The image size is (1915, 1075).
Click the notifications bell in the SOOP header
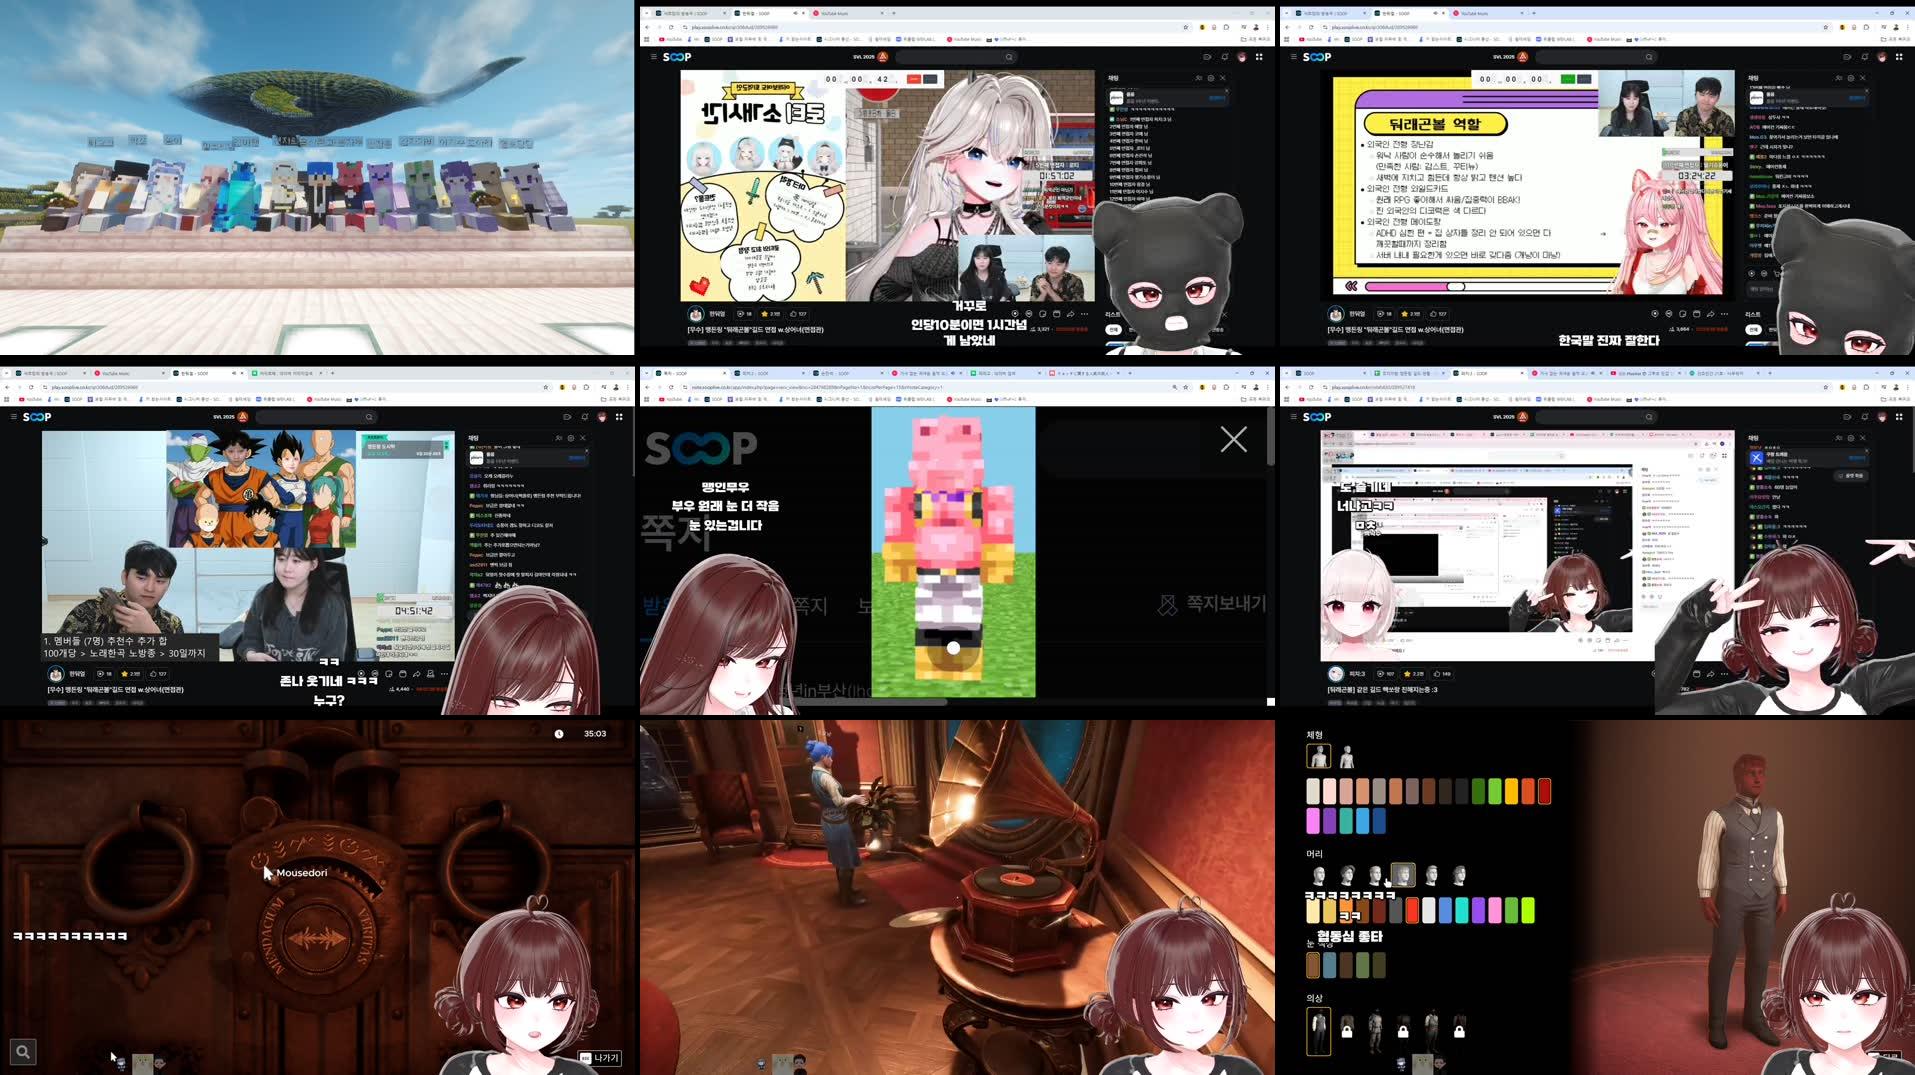pyautogui.click(x=1225, y=57)
